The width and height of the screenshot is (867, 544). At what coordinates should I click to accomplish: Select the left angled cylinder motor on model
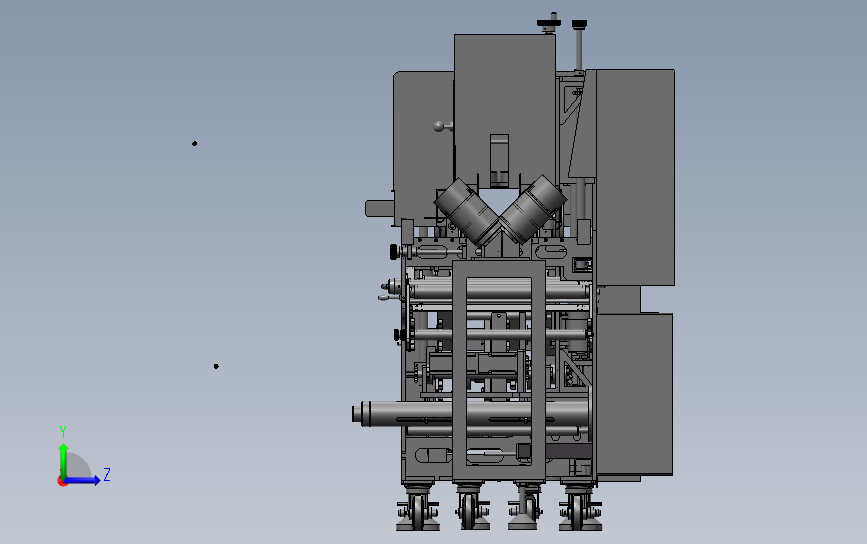pyautogui.click(x=467, y=211)
